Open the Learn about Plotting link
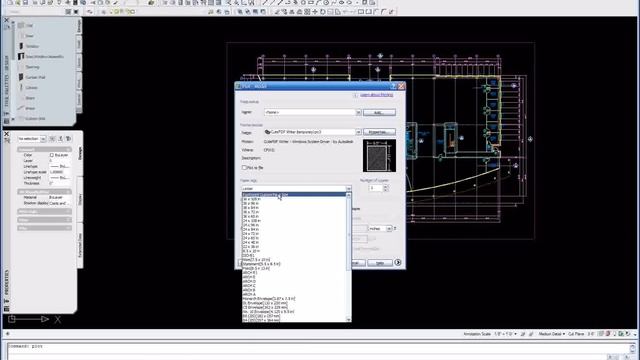This screenshot has height=360, width=640. (x=376, y=95)
